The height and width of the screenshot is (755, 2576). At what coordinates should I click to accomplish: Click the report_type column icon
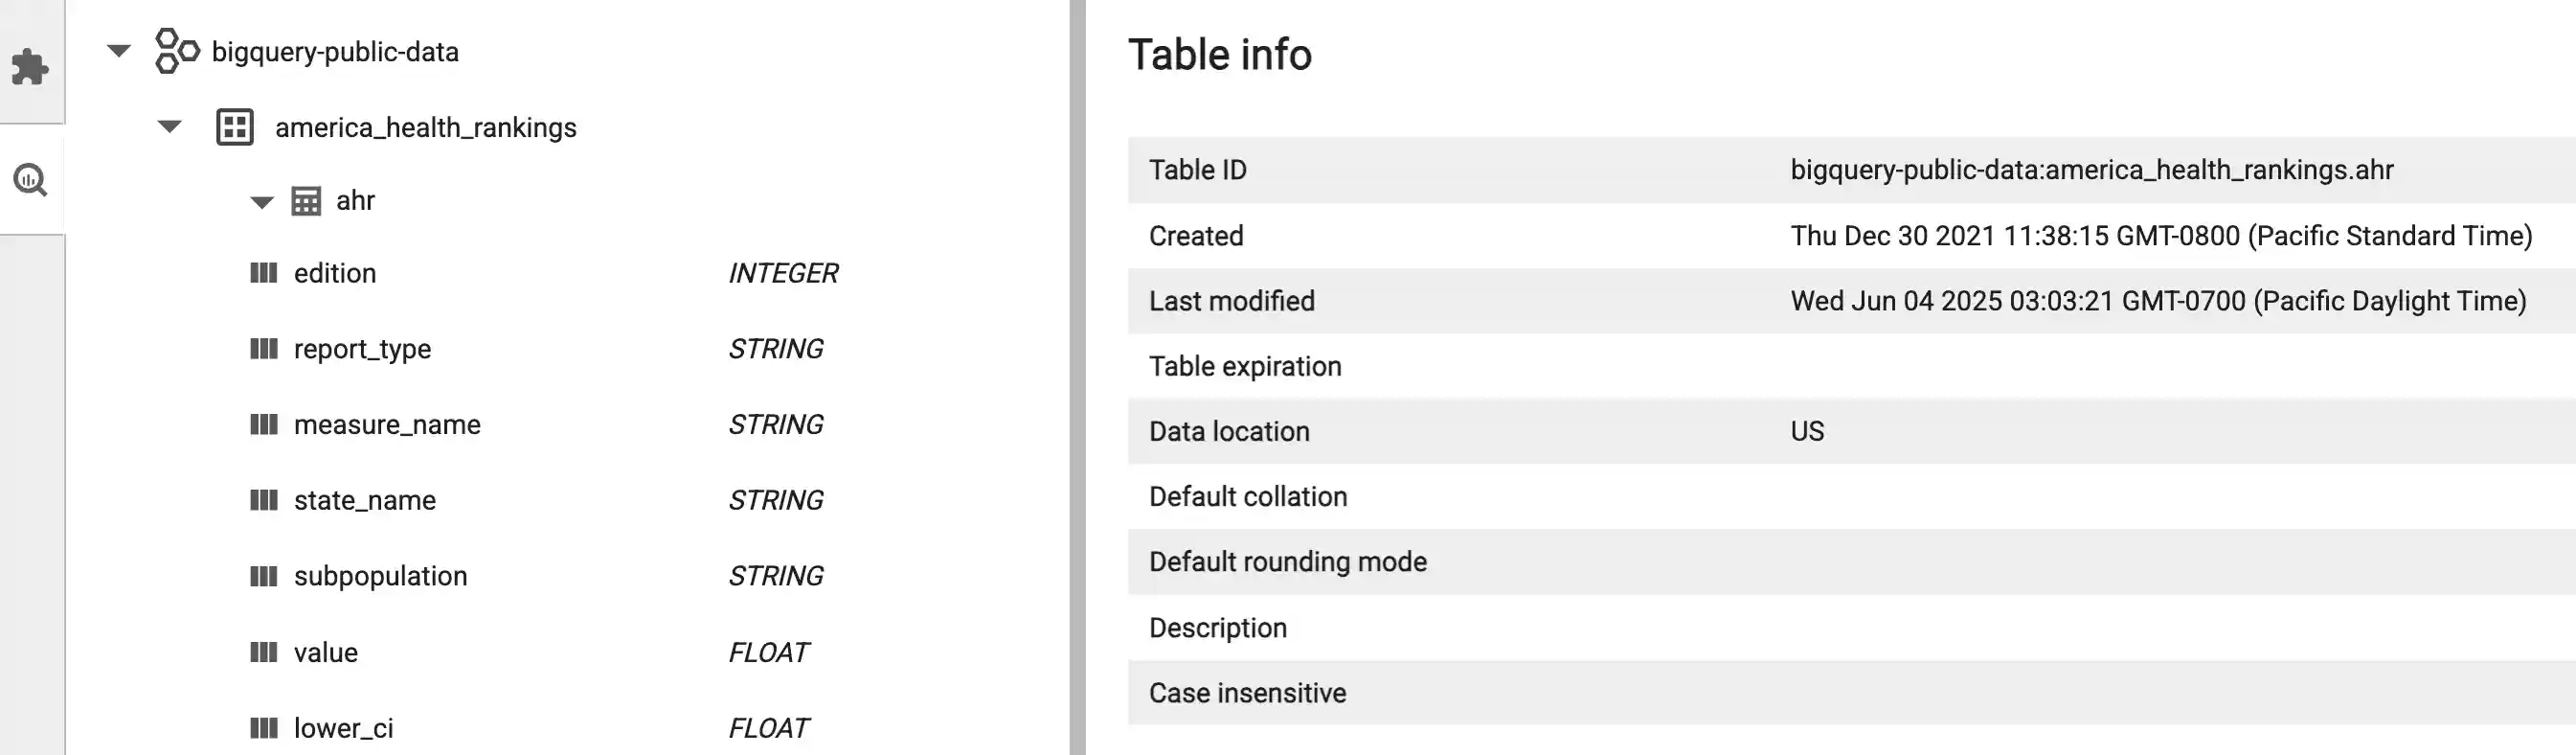[x=263, y=349]
